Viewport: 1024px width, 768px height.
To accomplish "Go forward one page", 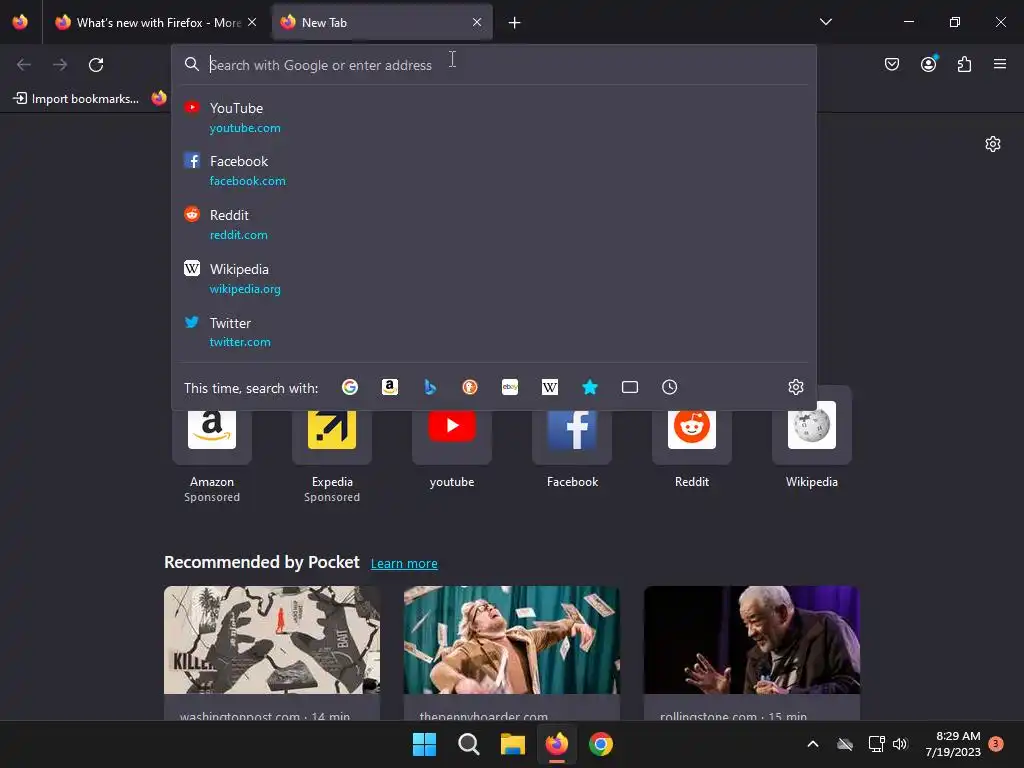I will pos(60,65).
